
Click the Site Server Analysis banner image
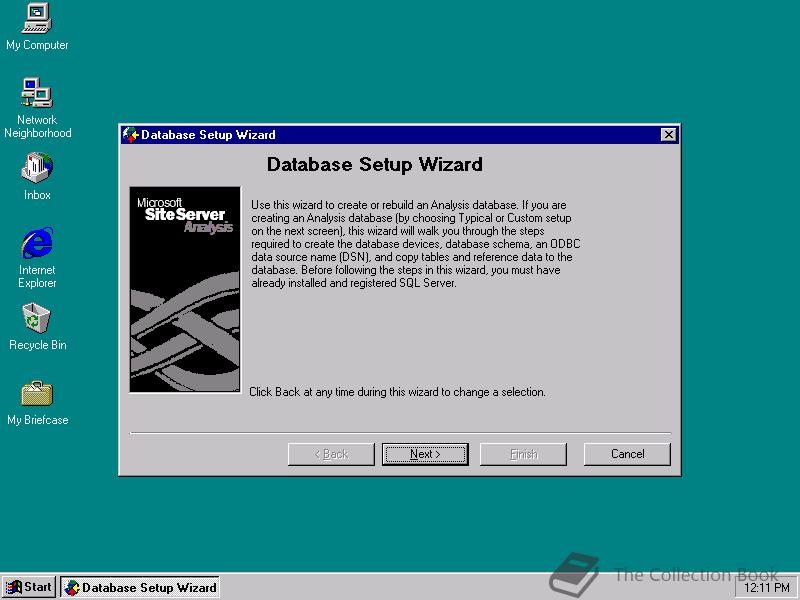pyautogui.click(x=185, y=289)
